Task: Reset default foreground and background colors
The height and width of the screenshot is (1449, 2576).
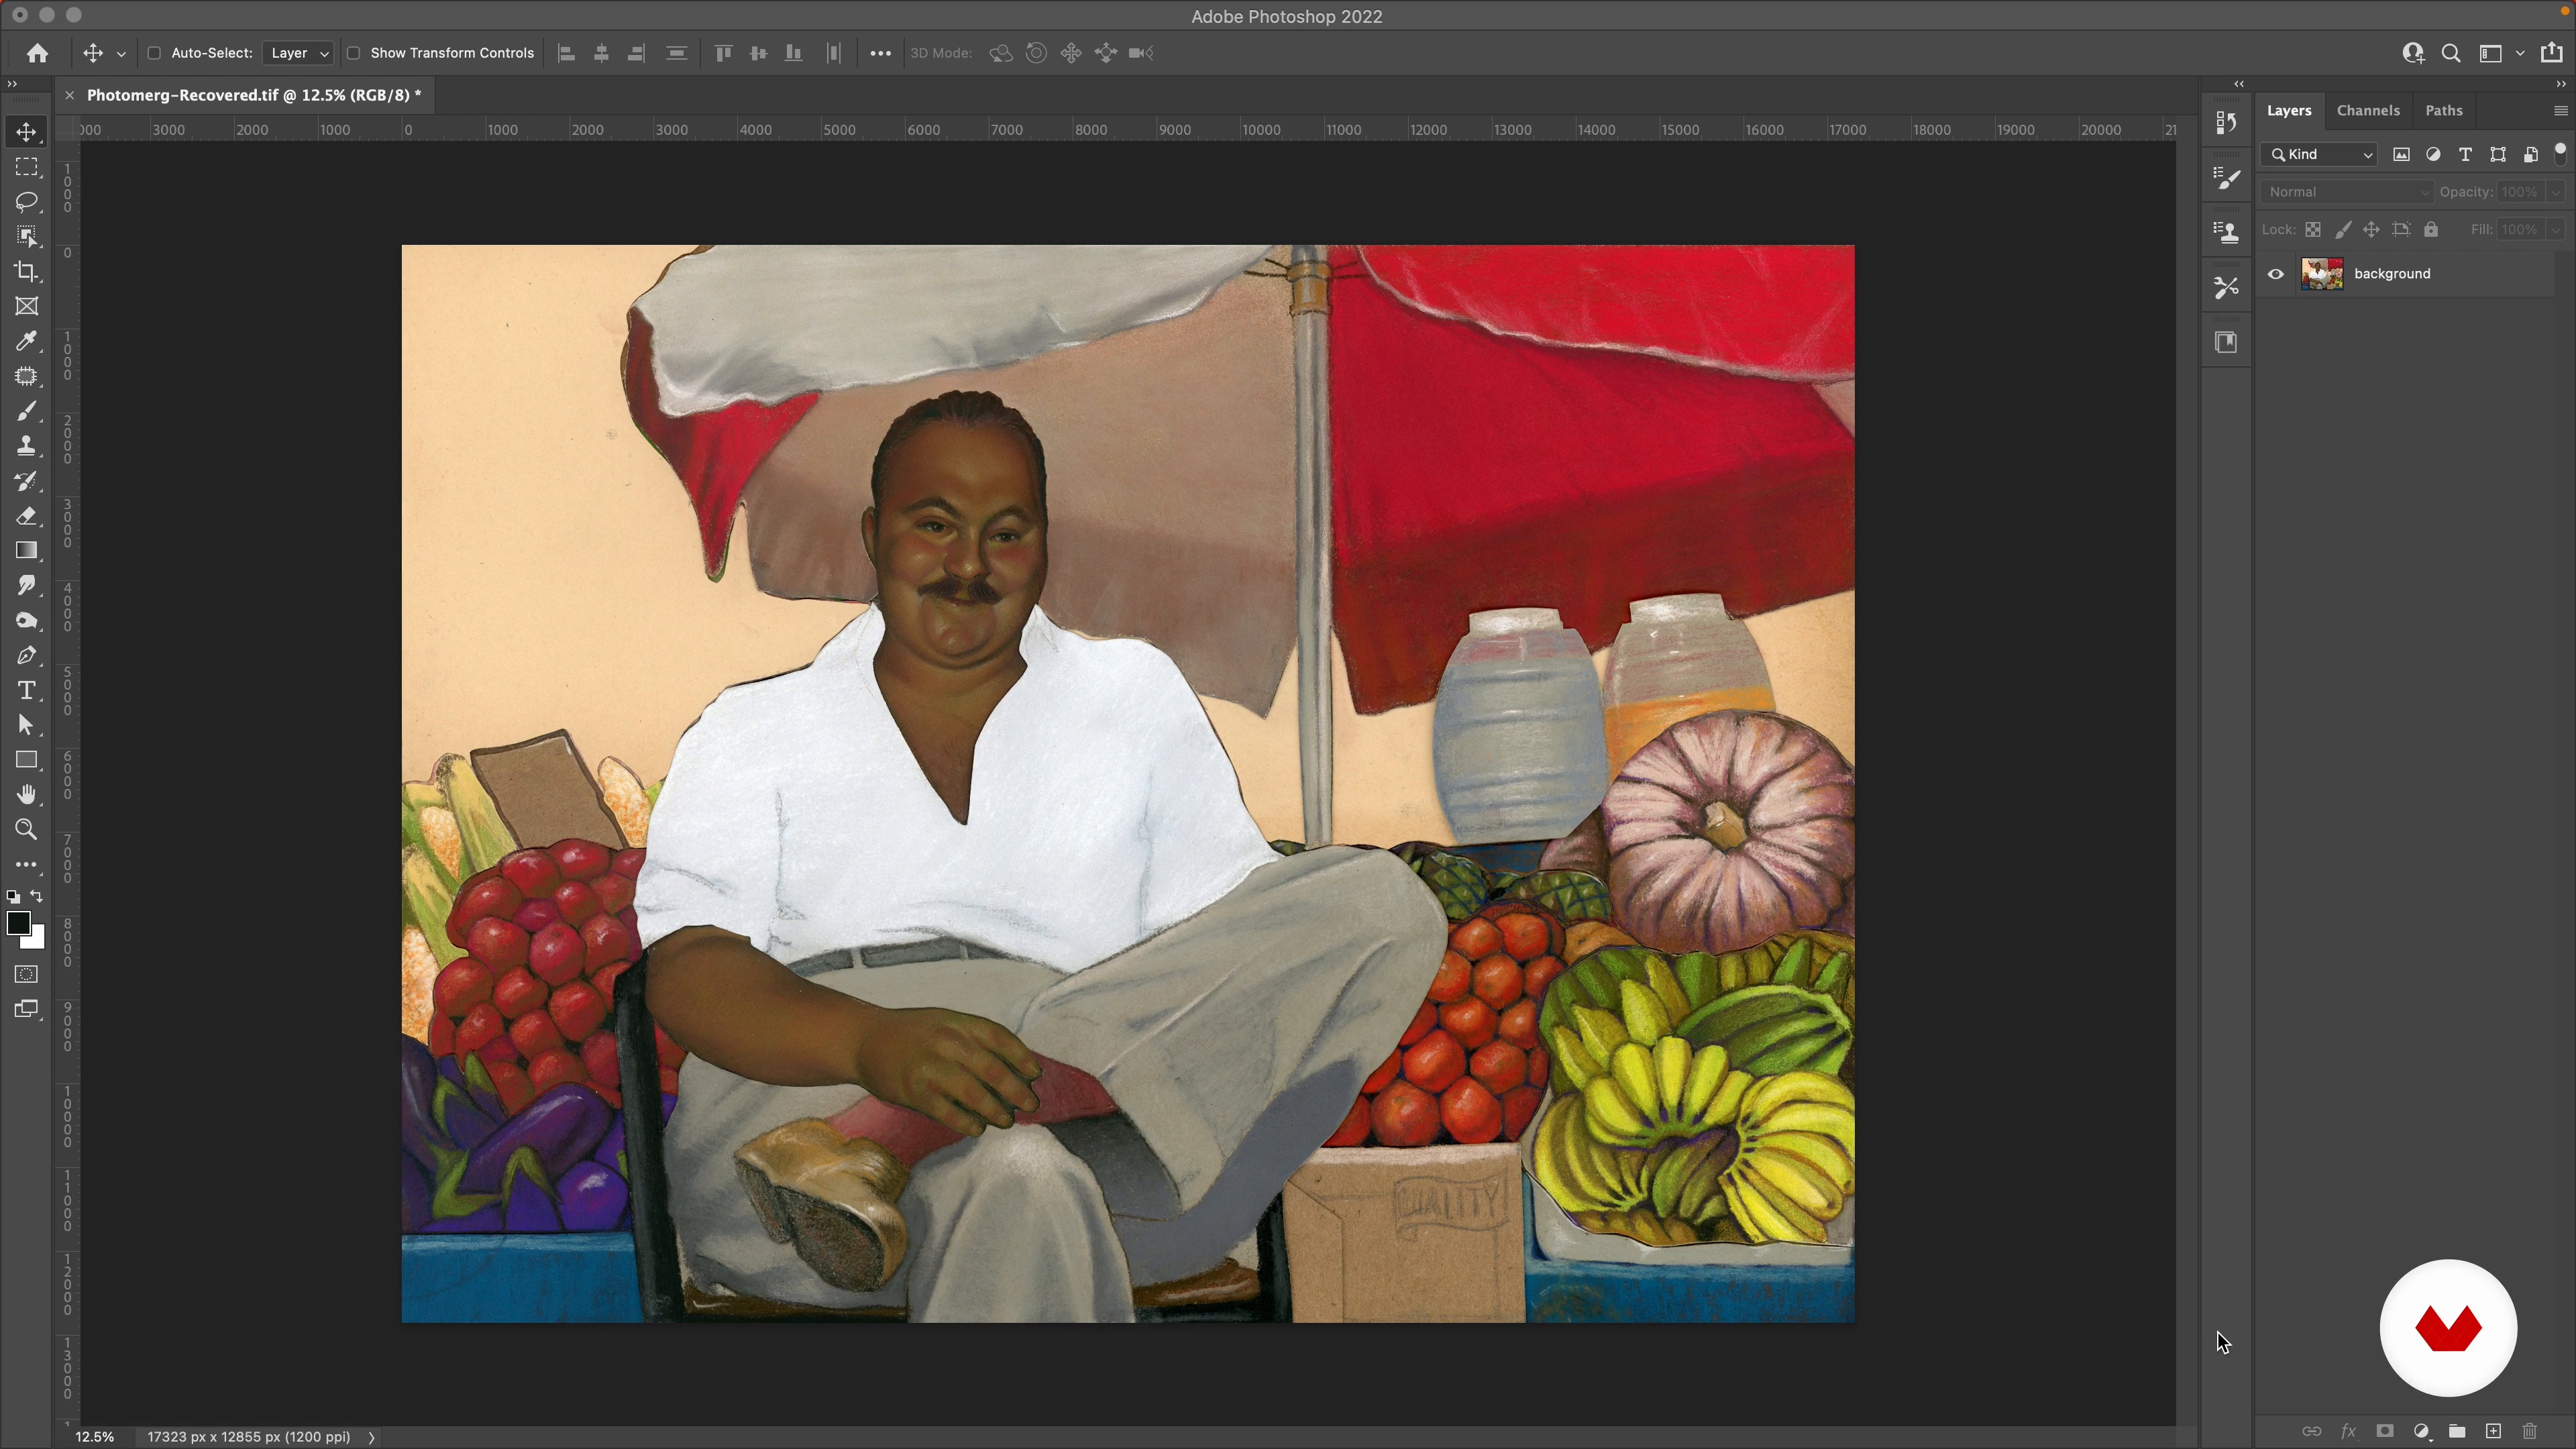Action: 13,898
